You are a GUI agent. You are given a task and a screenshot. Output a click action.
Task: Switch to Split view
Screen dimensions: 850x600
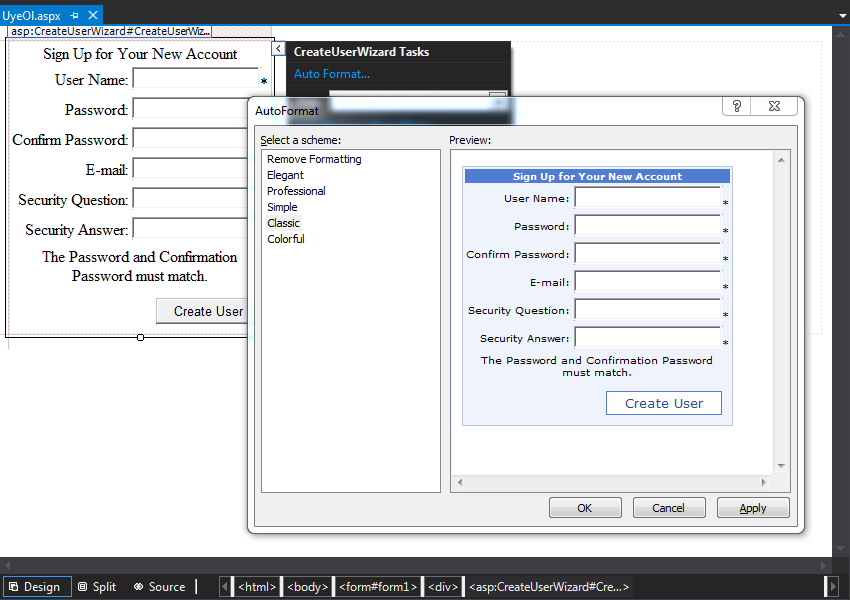coord(98,586)
